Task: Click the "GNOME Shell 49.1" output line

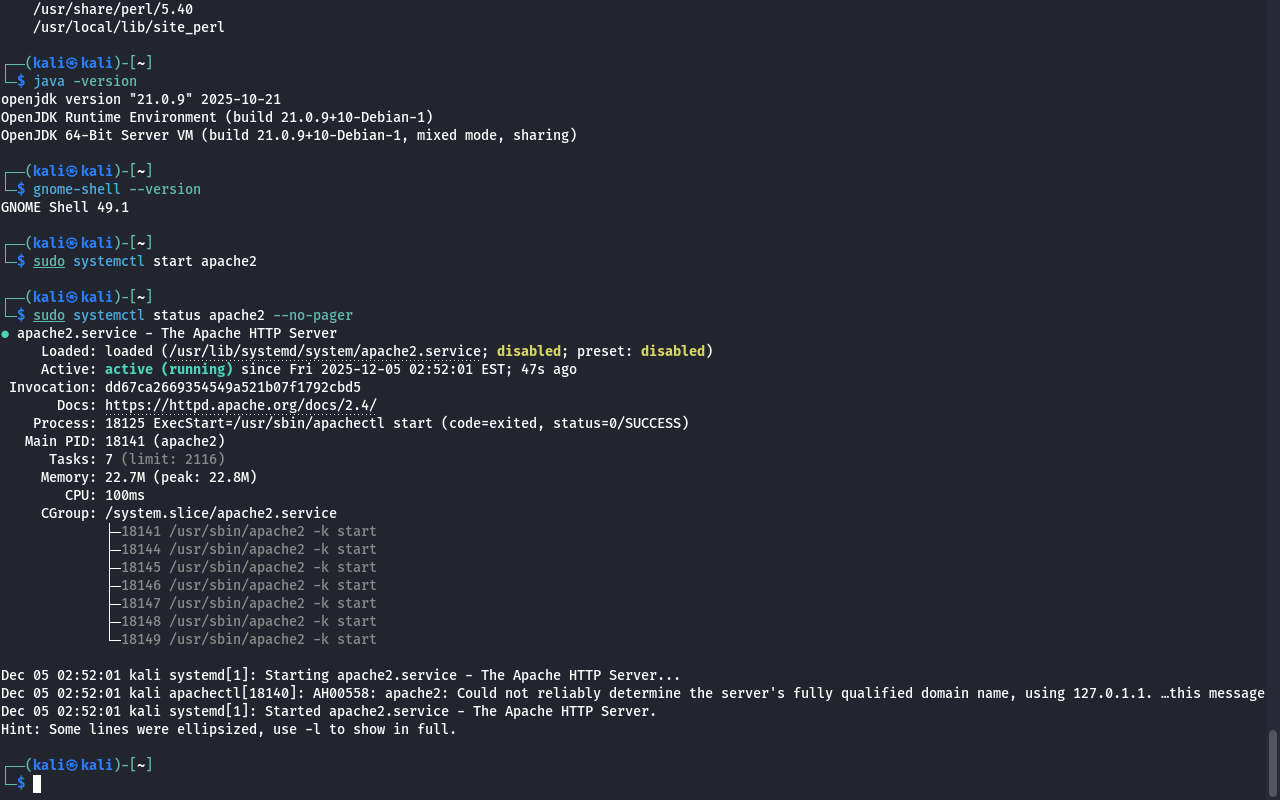Action: 65,207
